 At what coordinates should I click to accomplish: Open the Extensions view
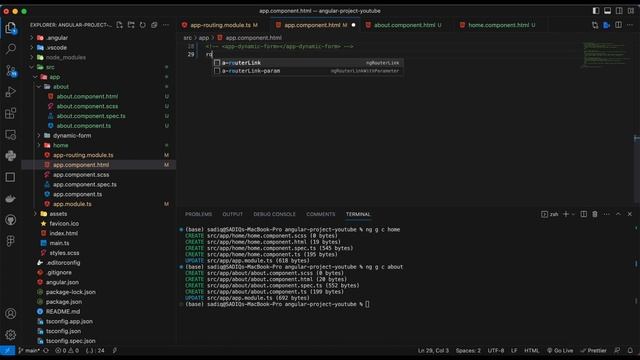(x=11, y=113)
